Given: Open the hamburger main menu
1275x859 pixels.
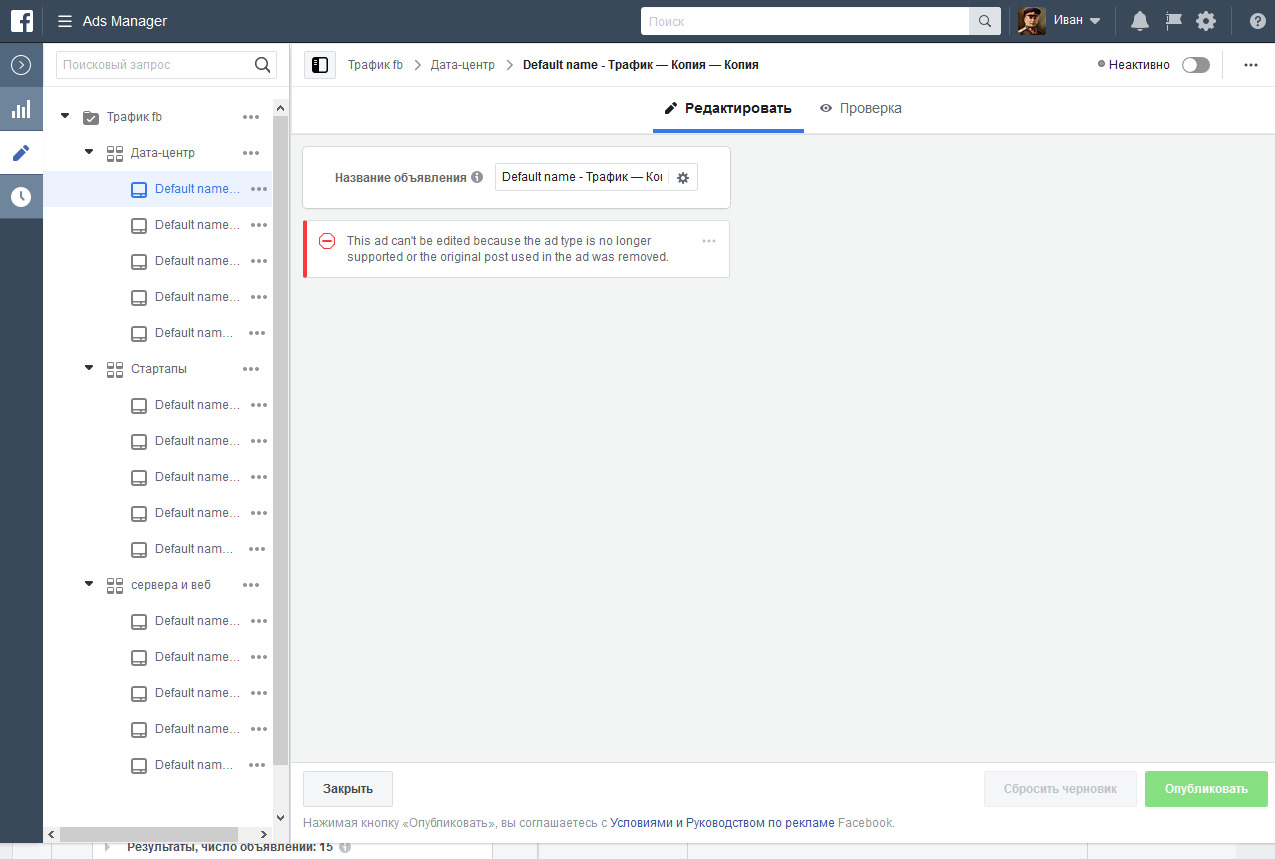Looking at the screenshot, I should (x=65, y=21).
